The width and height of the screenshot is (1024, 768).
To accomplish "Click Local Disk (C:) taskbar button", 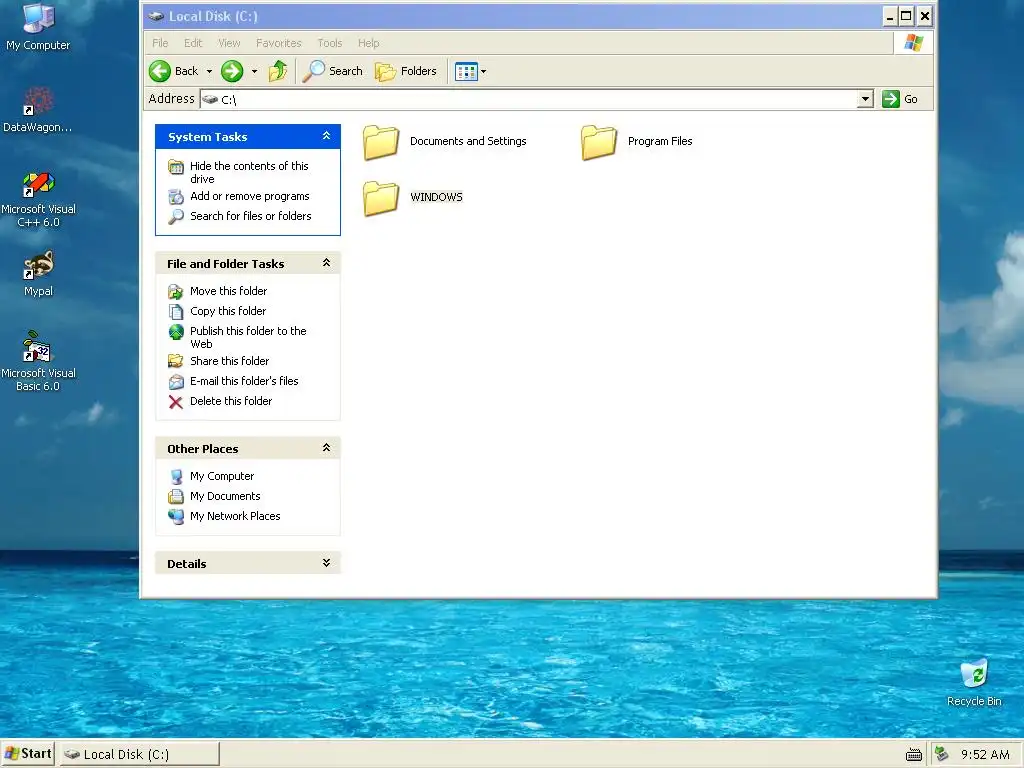I will pyautogui.click(x=139, y=754).
